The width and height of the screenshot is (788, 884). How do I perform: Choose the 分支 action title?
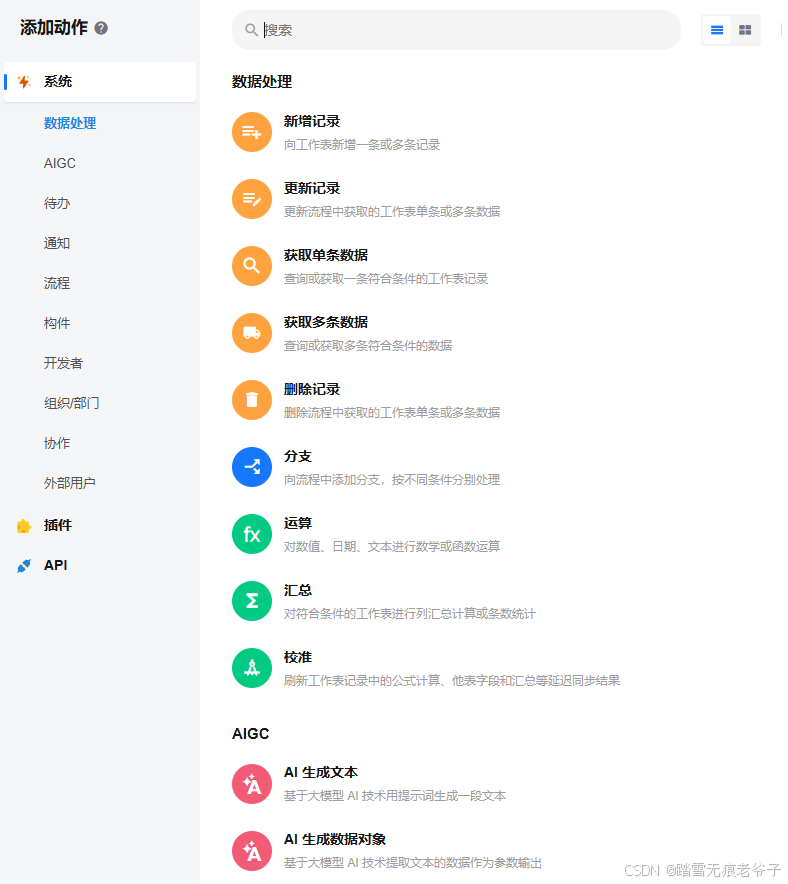coord(298,456)
